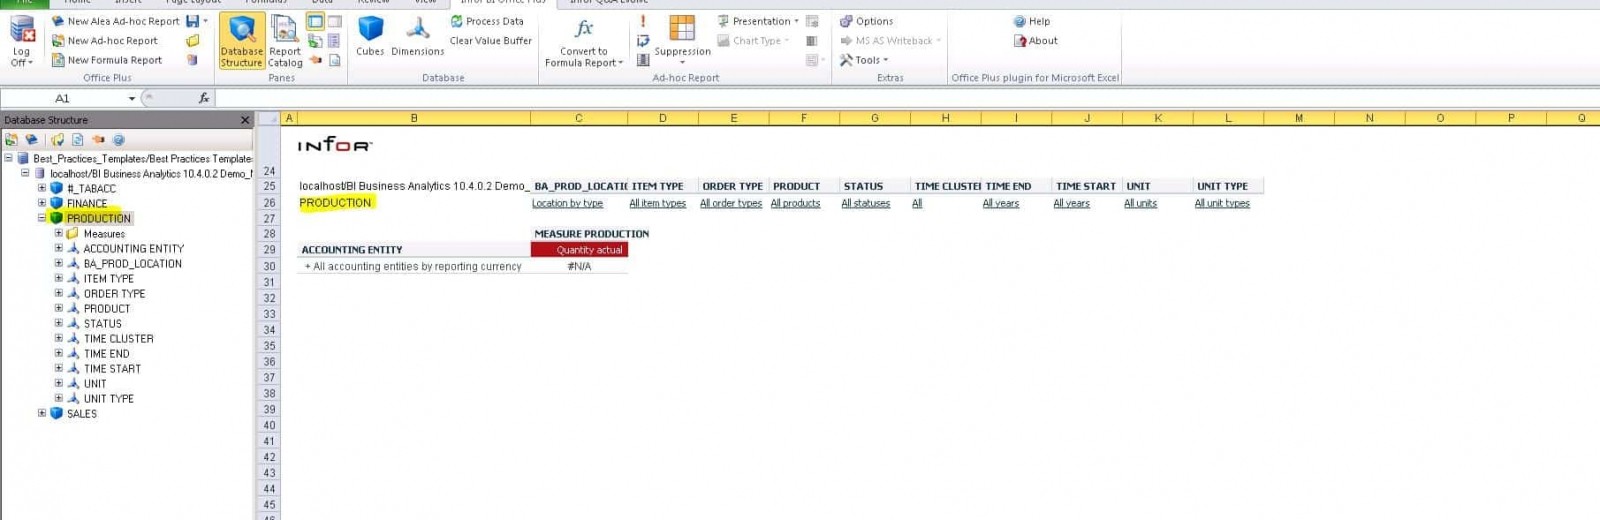Click the fx insert function button
Image resolution: width=1600 pixels, height=520 pixels.
tap(204, 98)
